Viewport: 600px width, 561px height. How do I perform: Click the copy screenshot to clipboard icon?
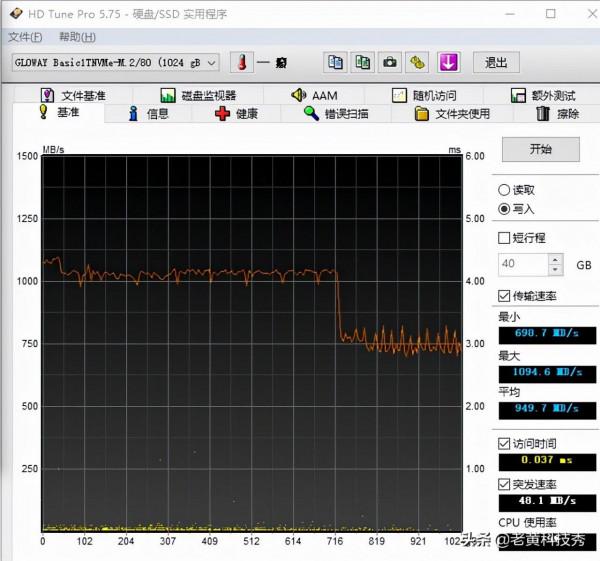[363, 62]
